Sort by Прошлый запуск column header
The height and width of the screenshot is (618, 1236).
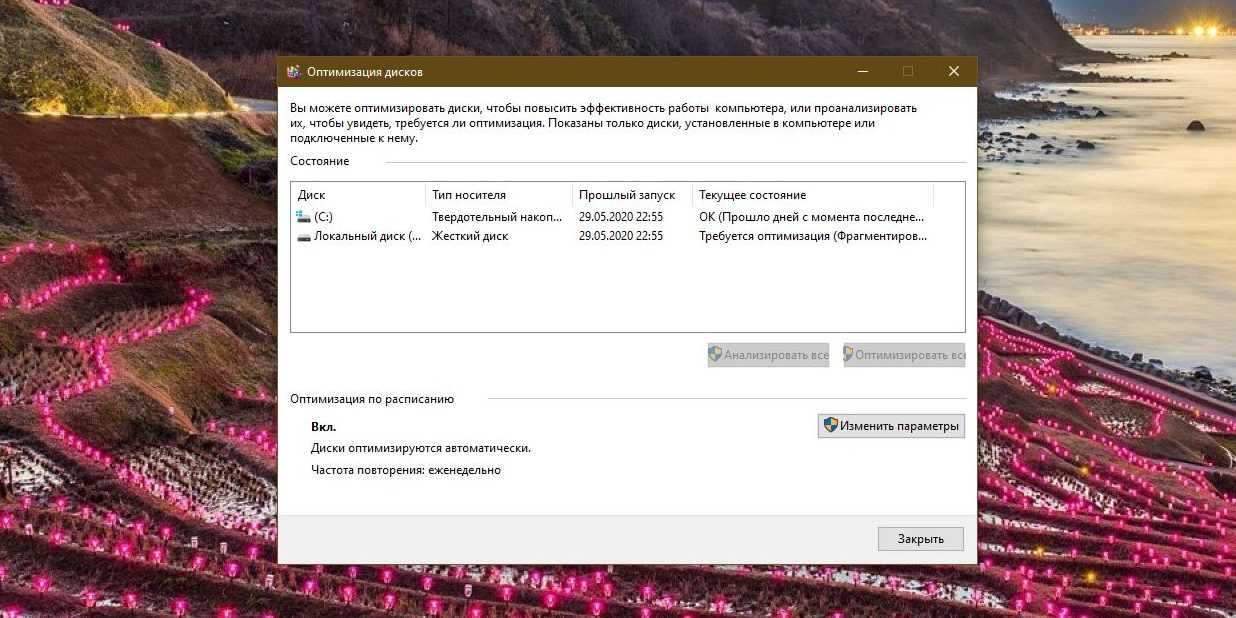(632, 195)
